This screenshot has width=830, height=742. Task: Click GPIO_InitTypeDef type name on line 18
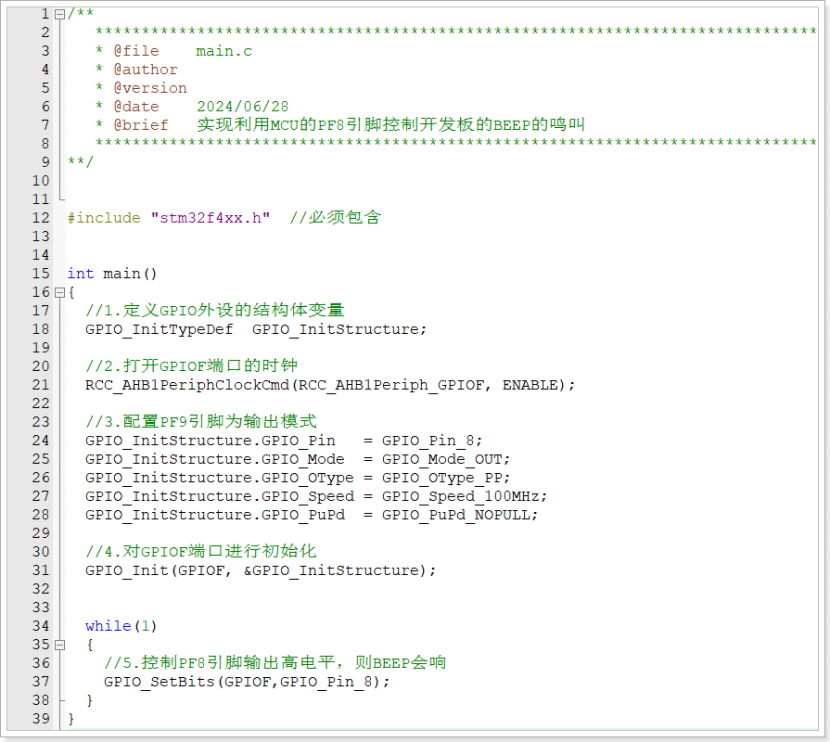[159, 329]
